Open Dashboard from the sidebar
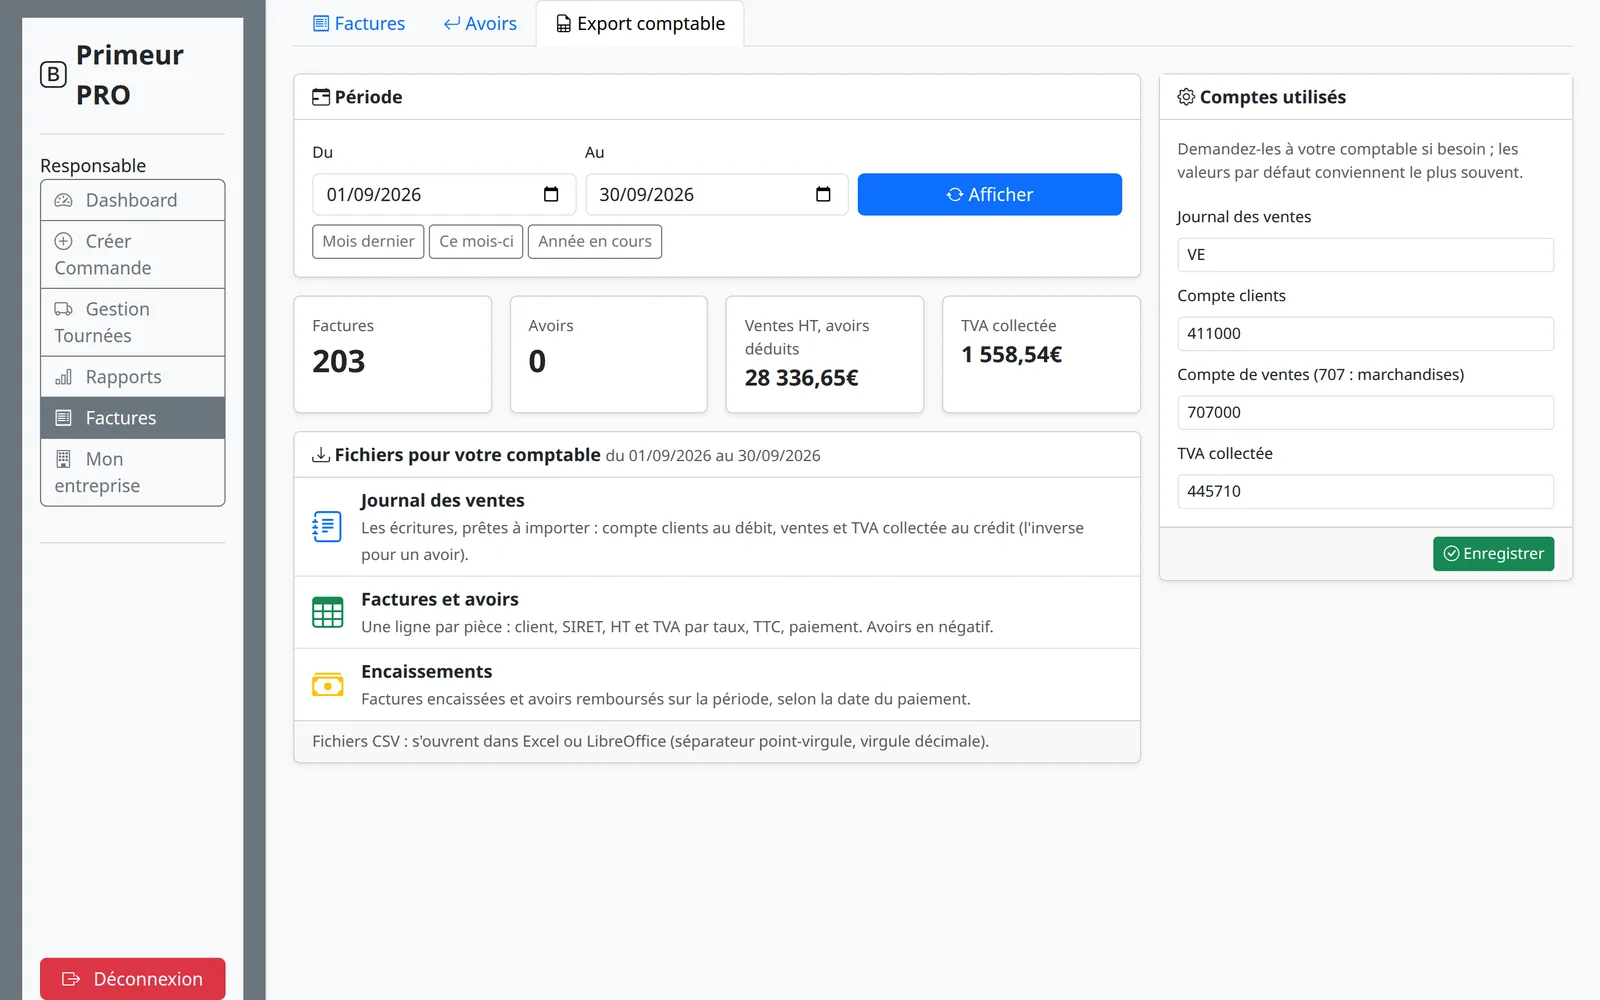1600x1000 pixels. point(132,200)
